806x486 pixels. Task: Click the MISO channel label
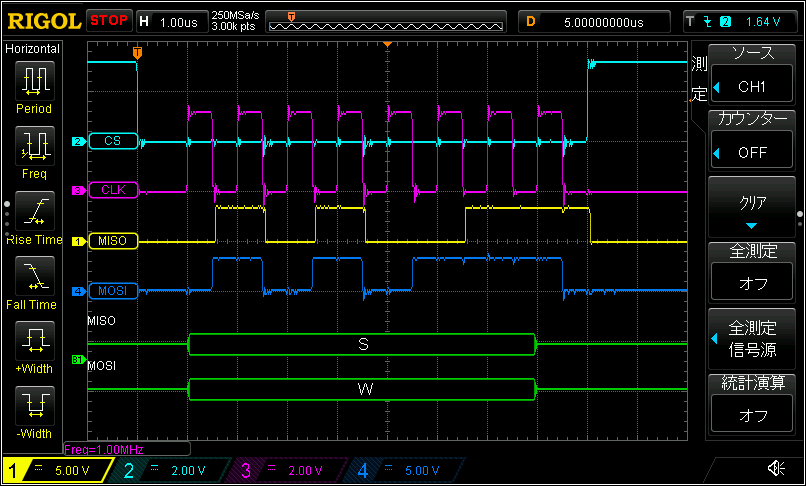(x=113, y=241)
